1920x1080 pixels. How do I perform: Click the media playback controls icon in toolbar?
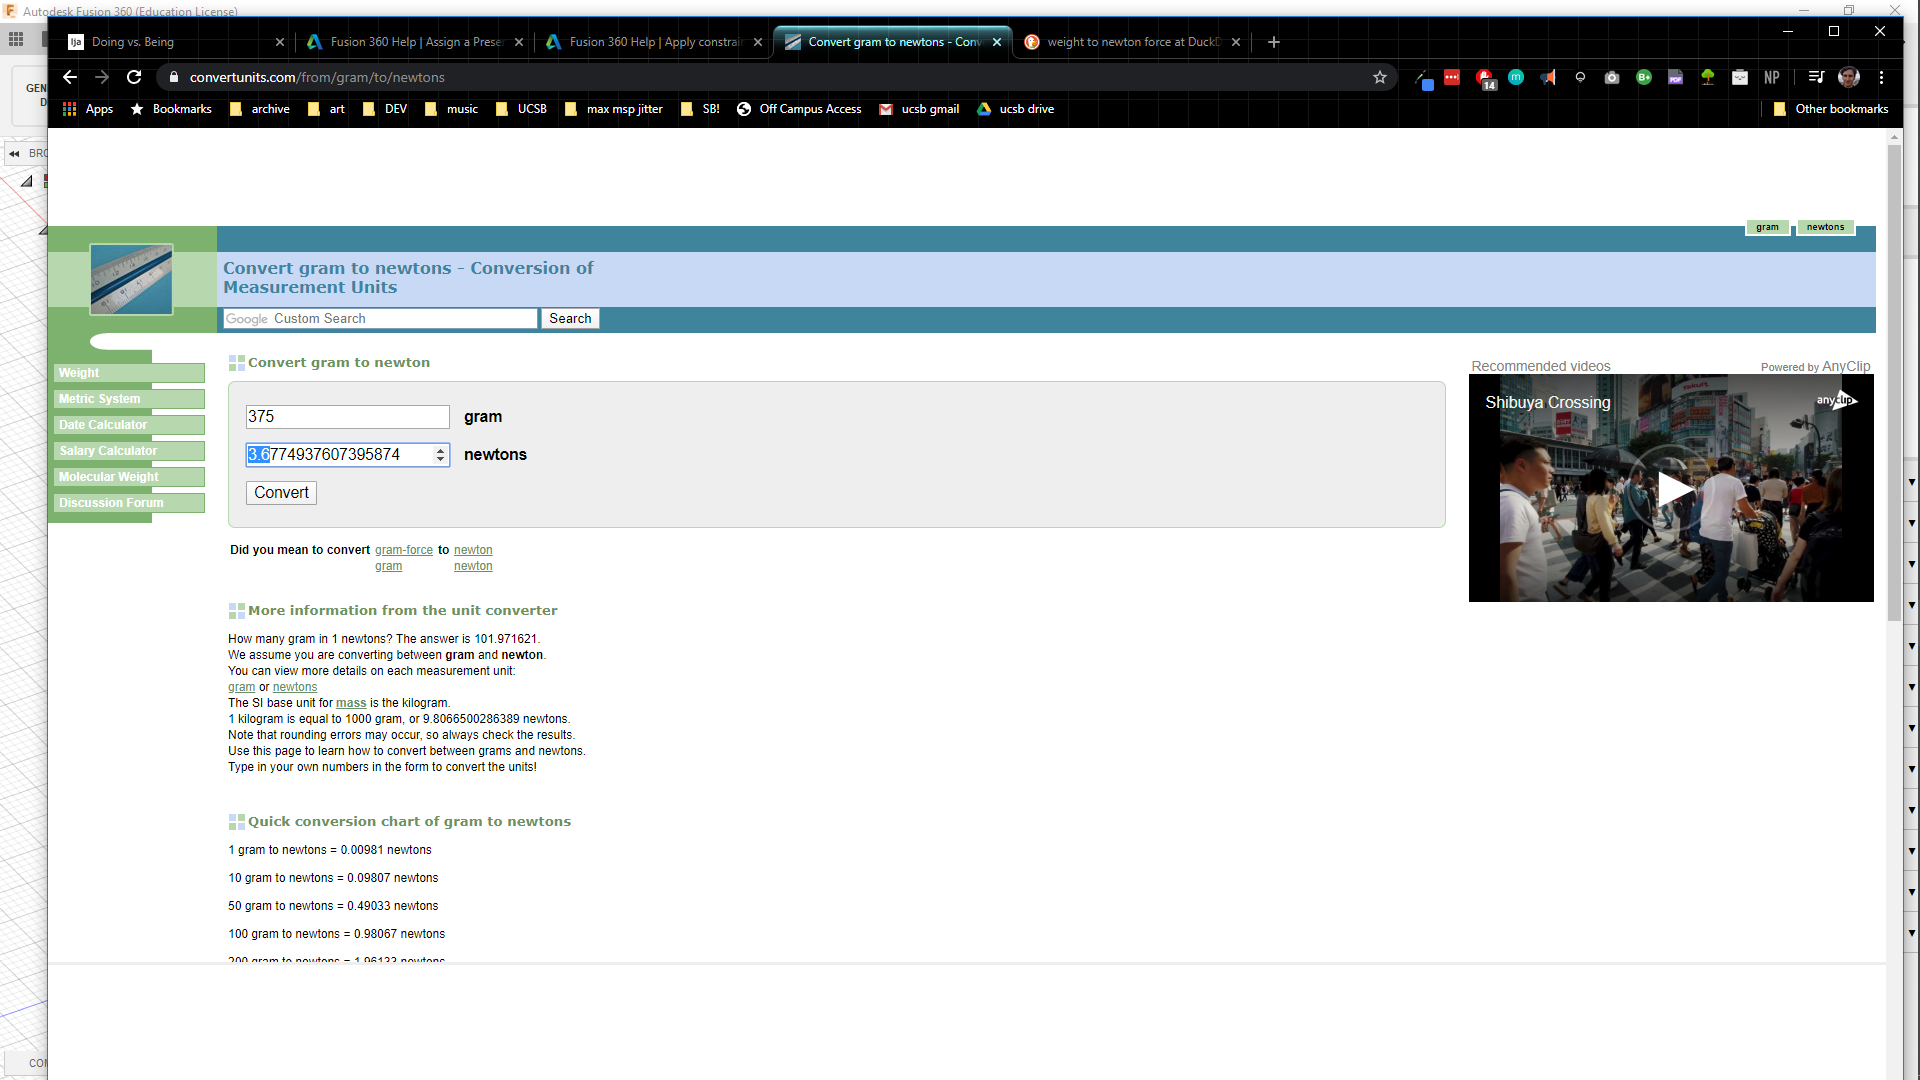click(1816, 78)
